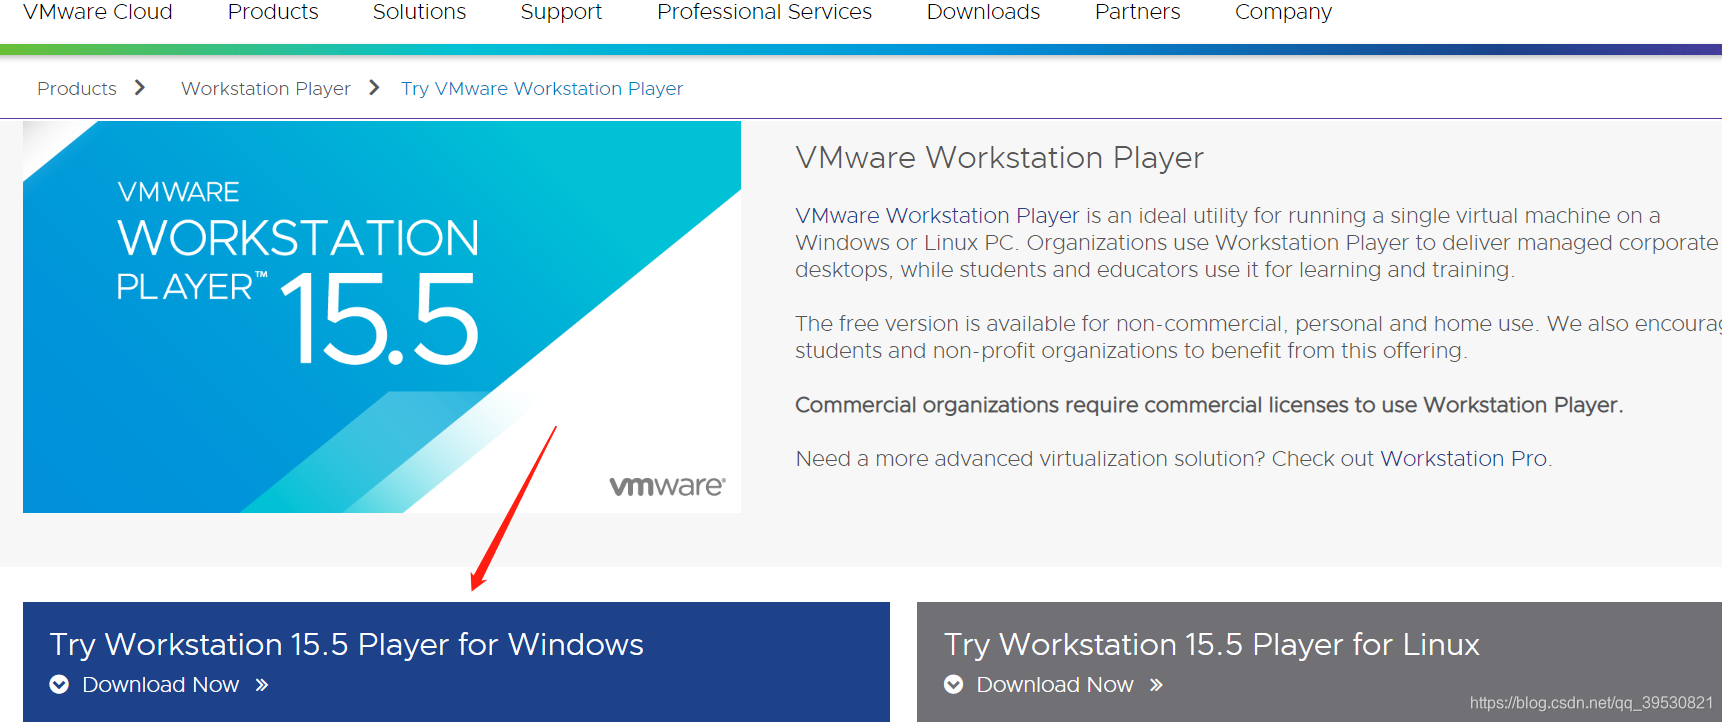This screenshot has height=722, width=1722.
Task: Click download circle icon in Windows panel
Action: 59,684
